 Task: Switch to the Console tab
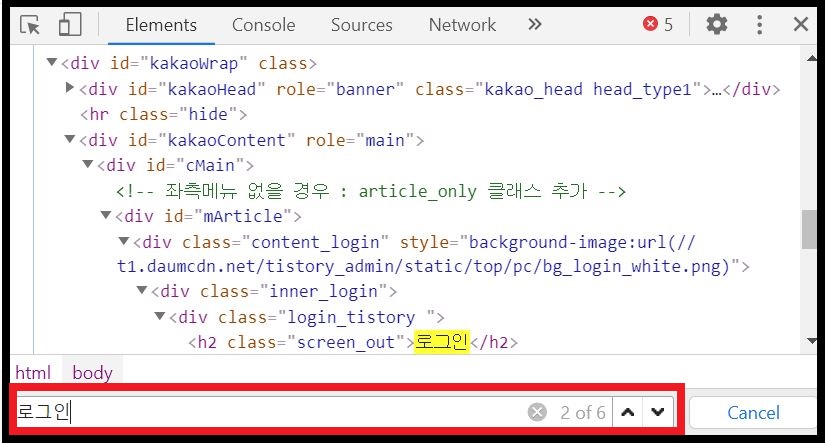(x=264, y=25)
